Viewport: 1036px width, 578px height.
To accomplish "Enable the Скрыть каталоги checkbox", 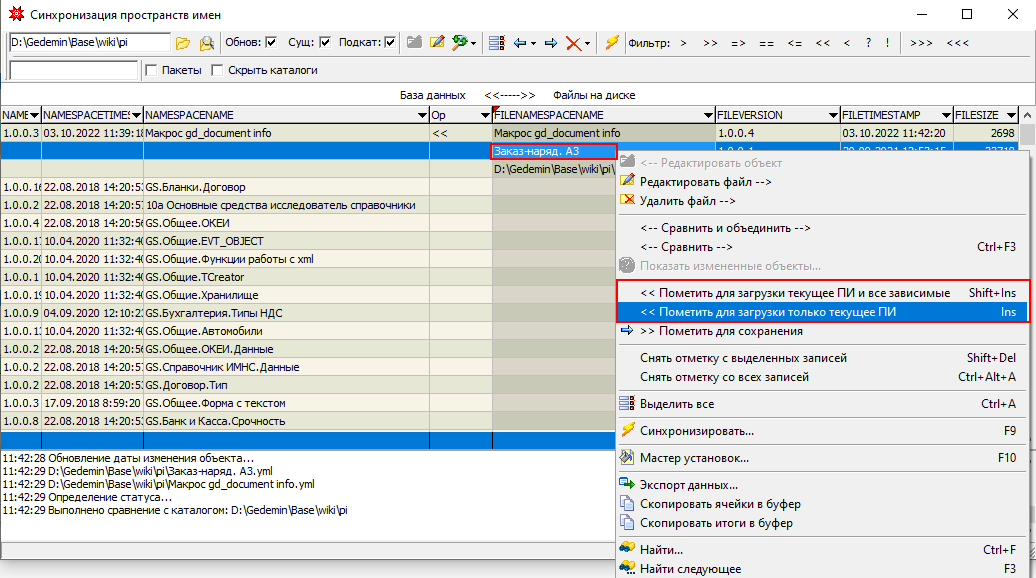I will (x=219, y=71).
